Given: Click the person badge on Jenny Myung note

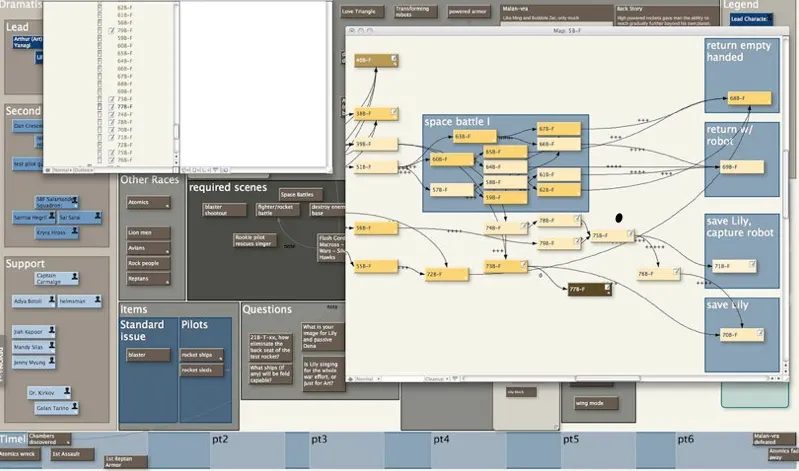Looking at the screenshot, I should click(51, 361).
